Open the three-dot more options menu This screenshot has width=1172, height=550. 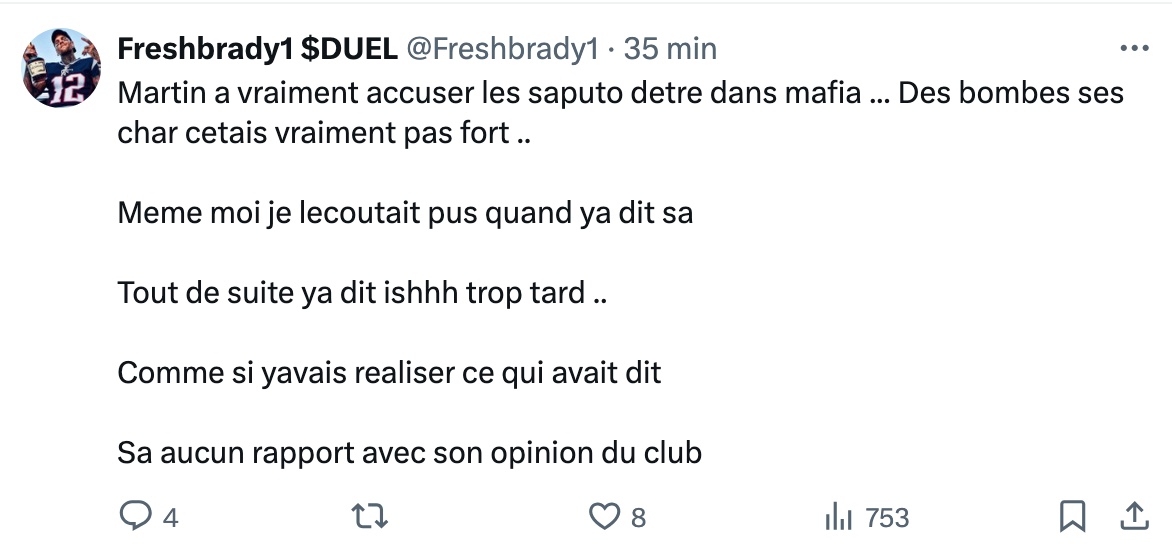coord(1134,49)
